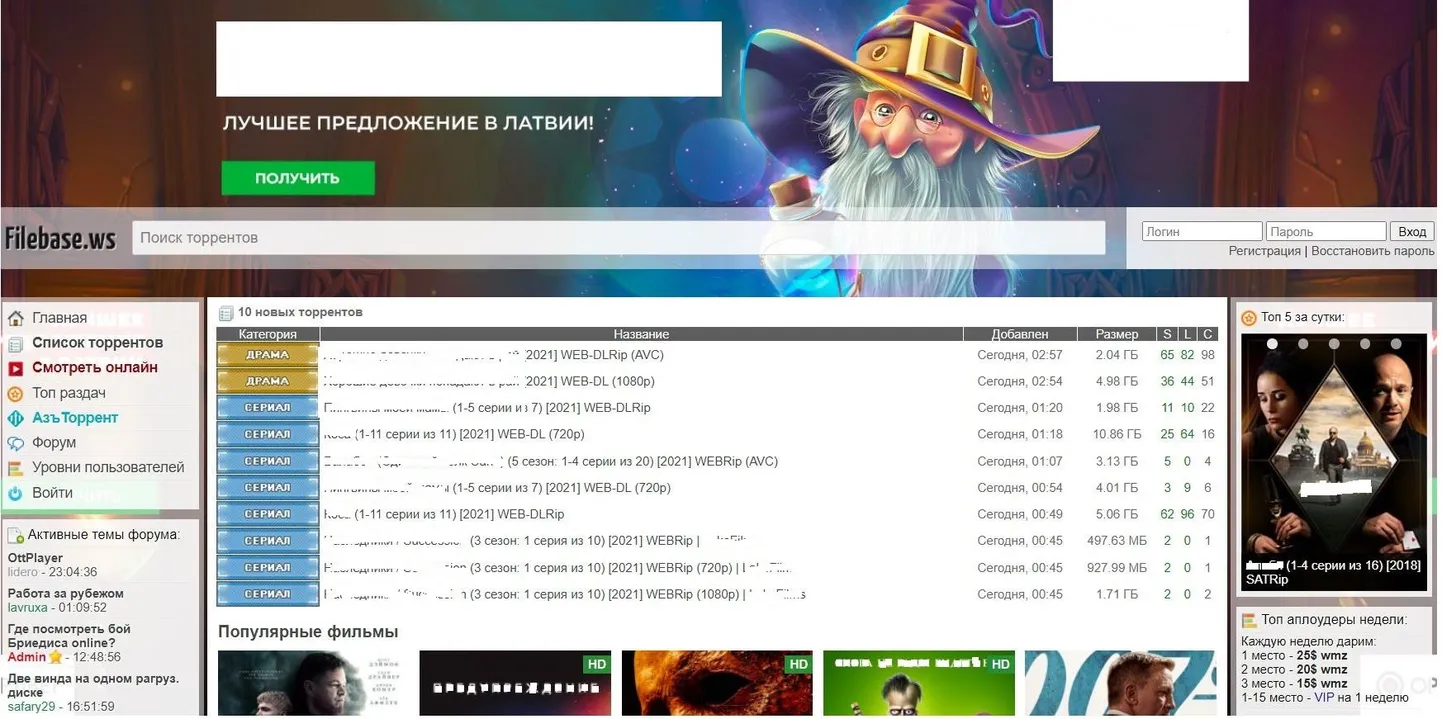The width and height of the screenshot is (1442, 719).
Task: Open Список торрентов in the sidebar
Action: click(97, 343)
